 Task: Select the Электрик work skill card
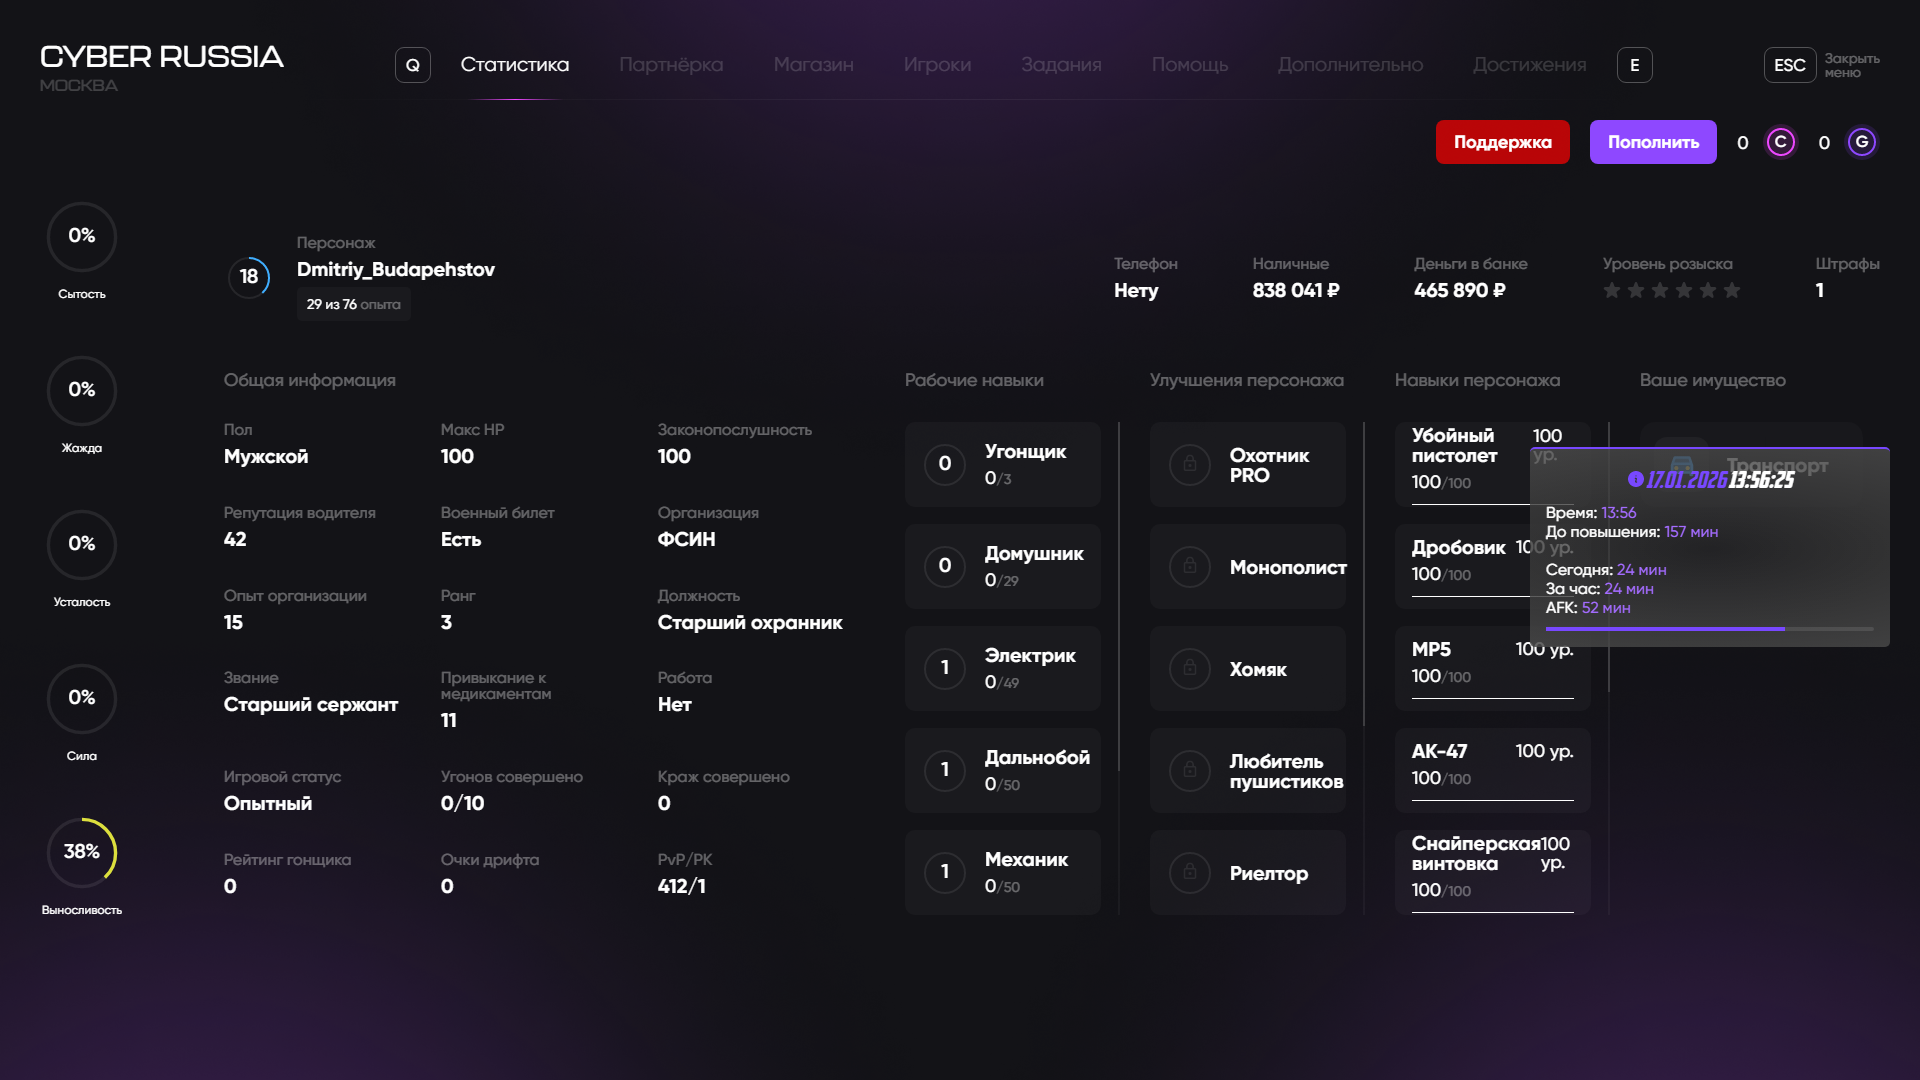click(x=1002, y=668)
